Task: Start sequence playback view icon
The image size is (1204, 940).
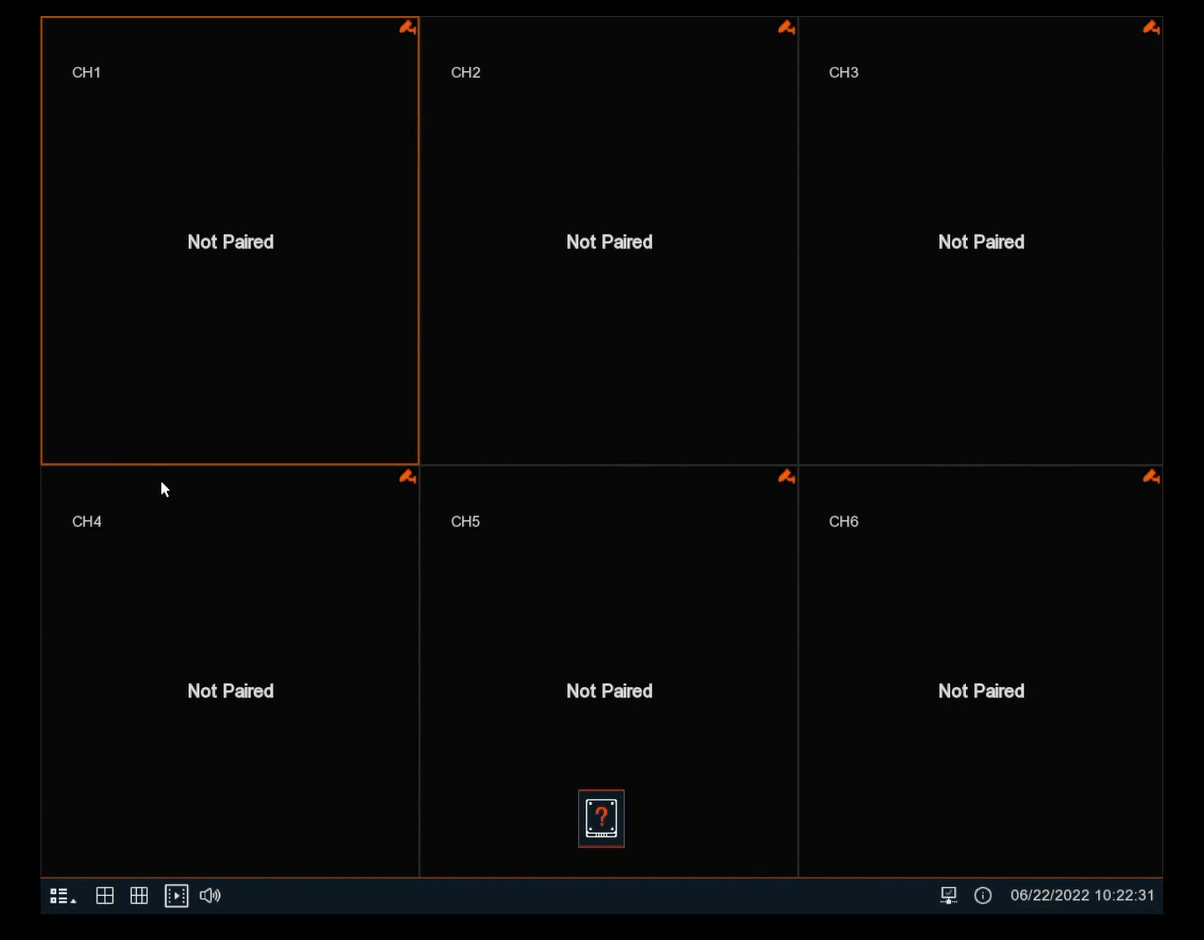Action: (176, 896)
